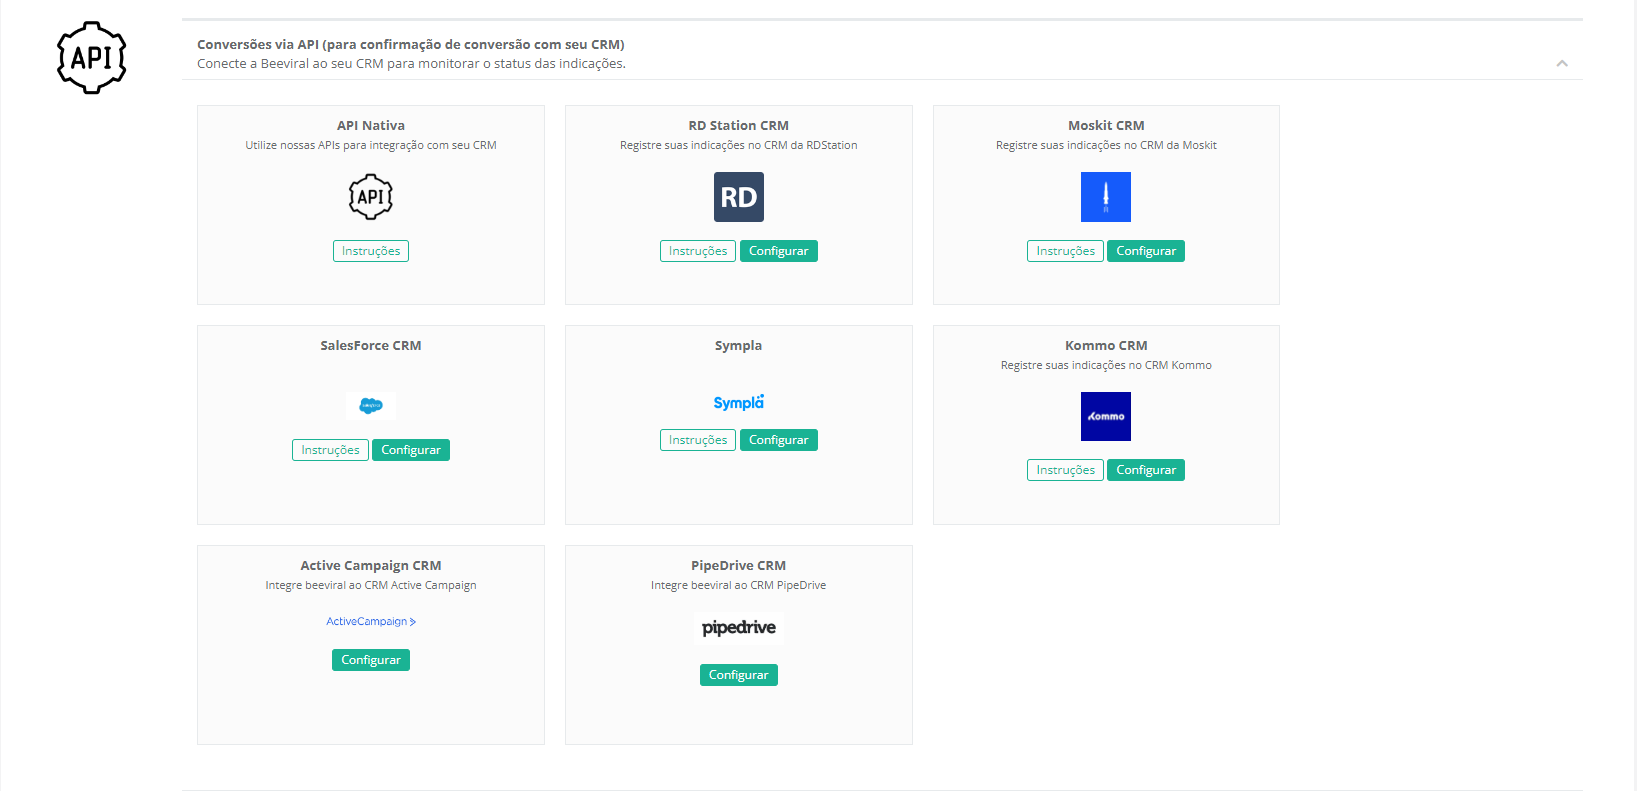
Task: Click the pipedrive logo
Action: 739,627
